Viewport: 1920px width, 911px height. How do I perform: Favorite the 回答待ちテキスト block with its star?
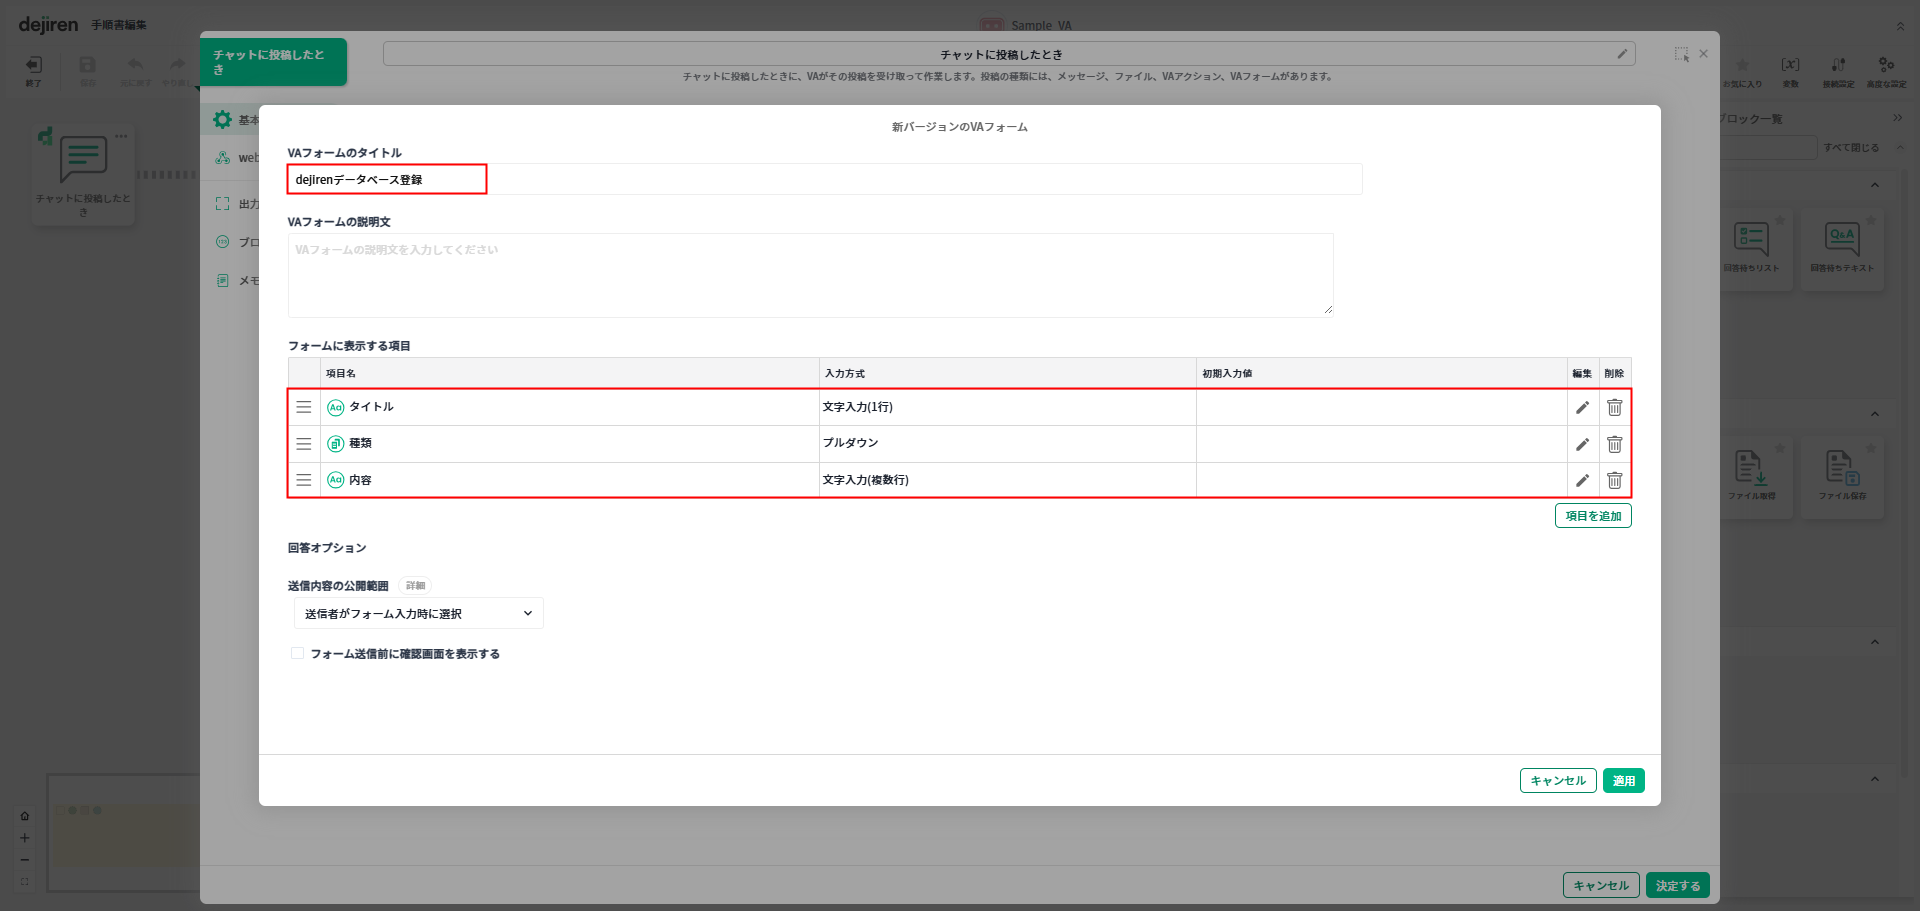point(1871,220)
